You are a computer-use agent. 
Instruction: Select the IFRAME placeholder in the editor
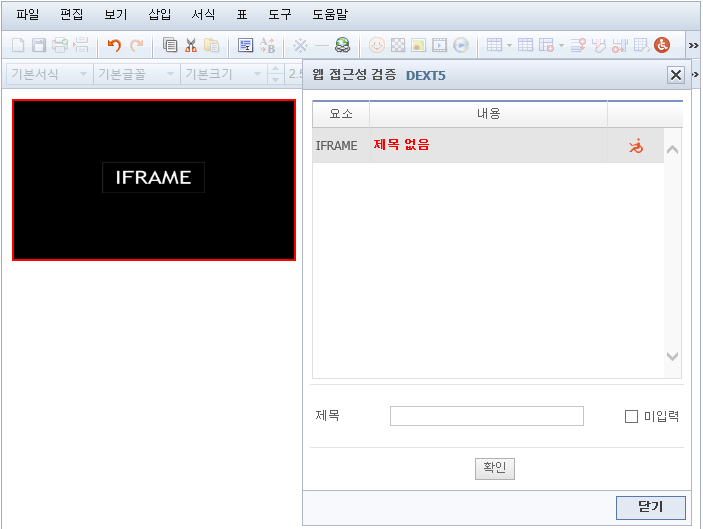(154, 180)
